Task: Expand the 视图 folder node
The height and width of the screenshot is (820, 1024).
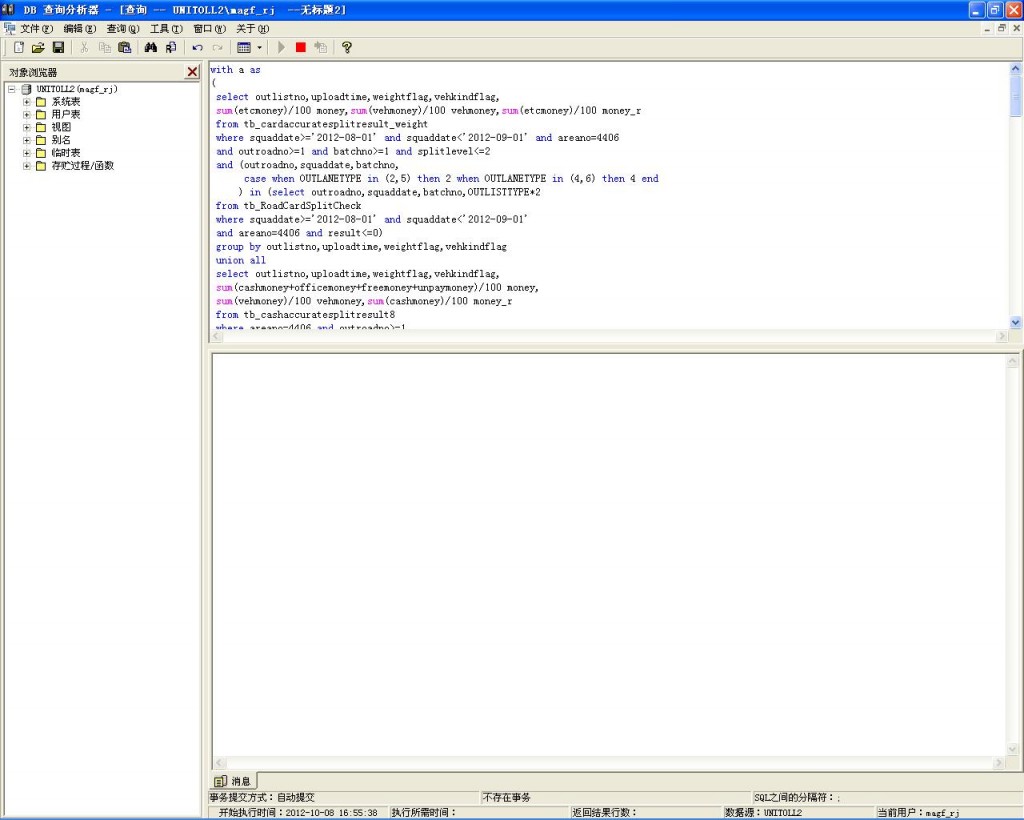Action: 27,128
